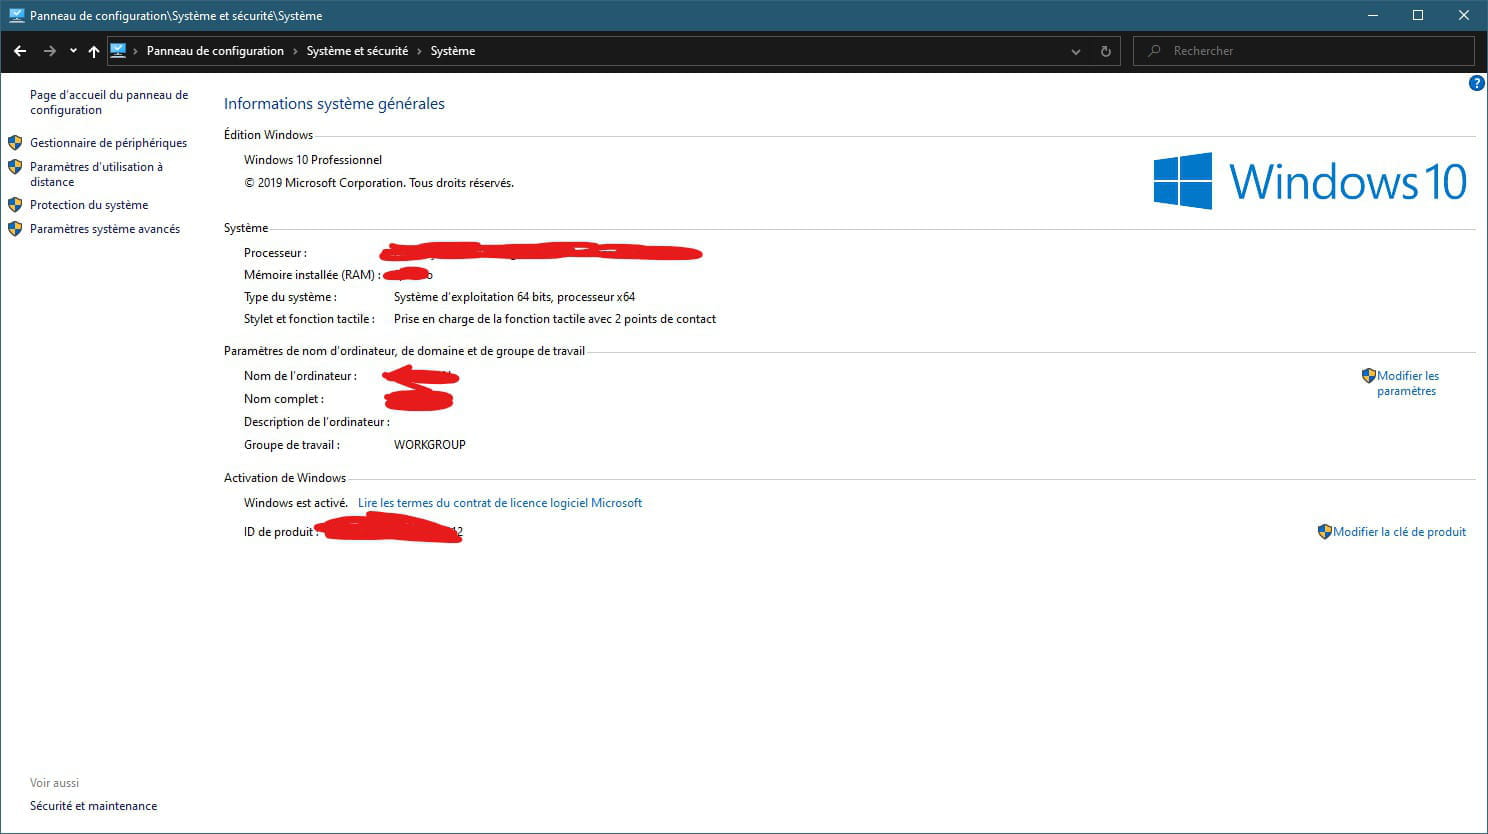The height and width of the screenshot is (834, 1488).
Task: Expand chevron after Système et sécurité
Action: (419, 51)
